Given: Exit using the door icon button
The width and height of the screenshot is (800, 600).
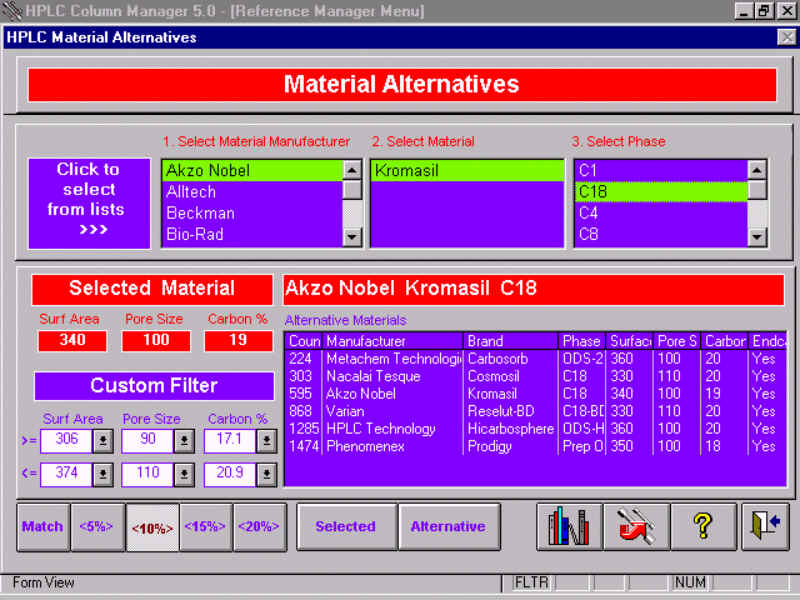Looking at the screenshot, I should [765, 527].
